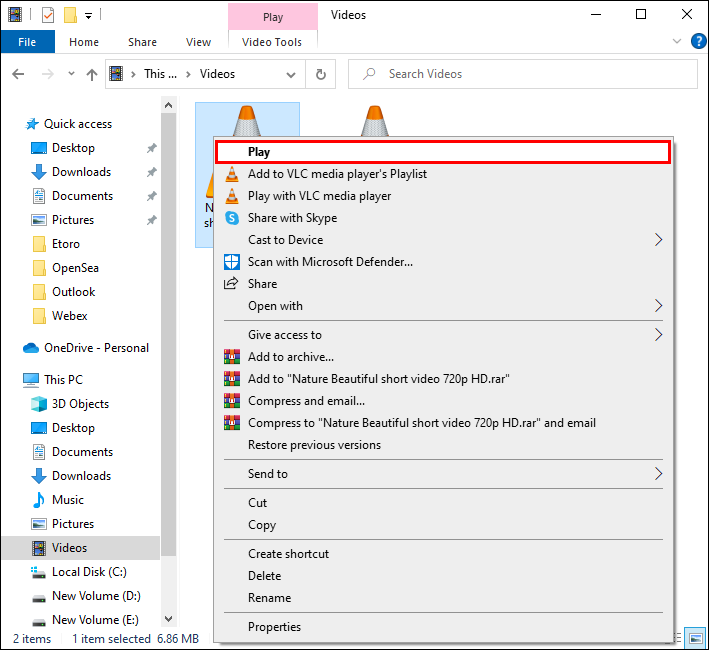Screen dimensions: 709x650
Task: Click Restore previous versions
Action: pos(443,445)
